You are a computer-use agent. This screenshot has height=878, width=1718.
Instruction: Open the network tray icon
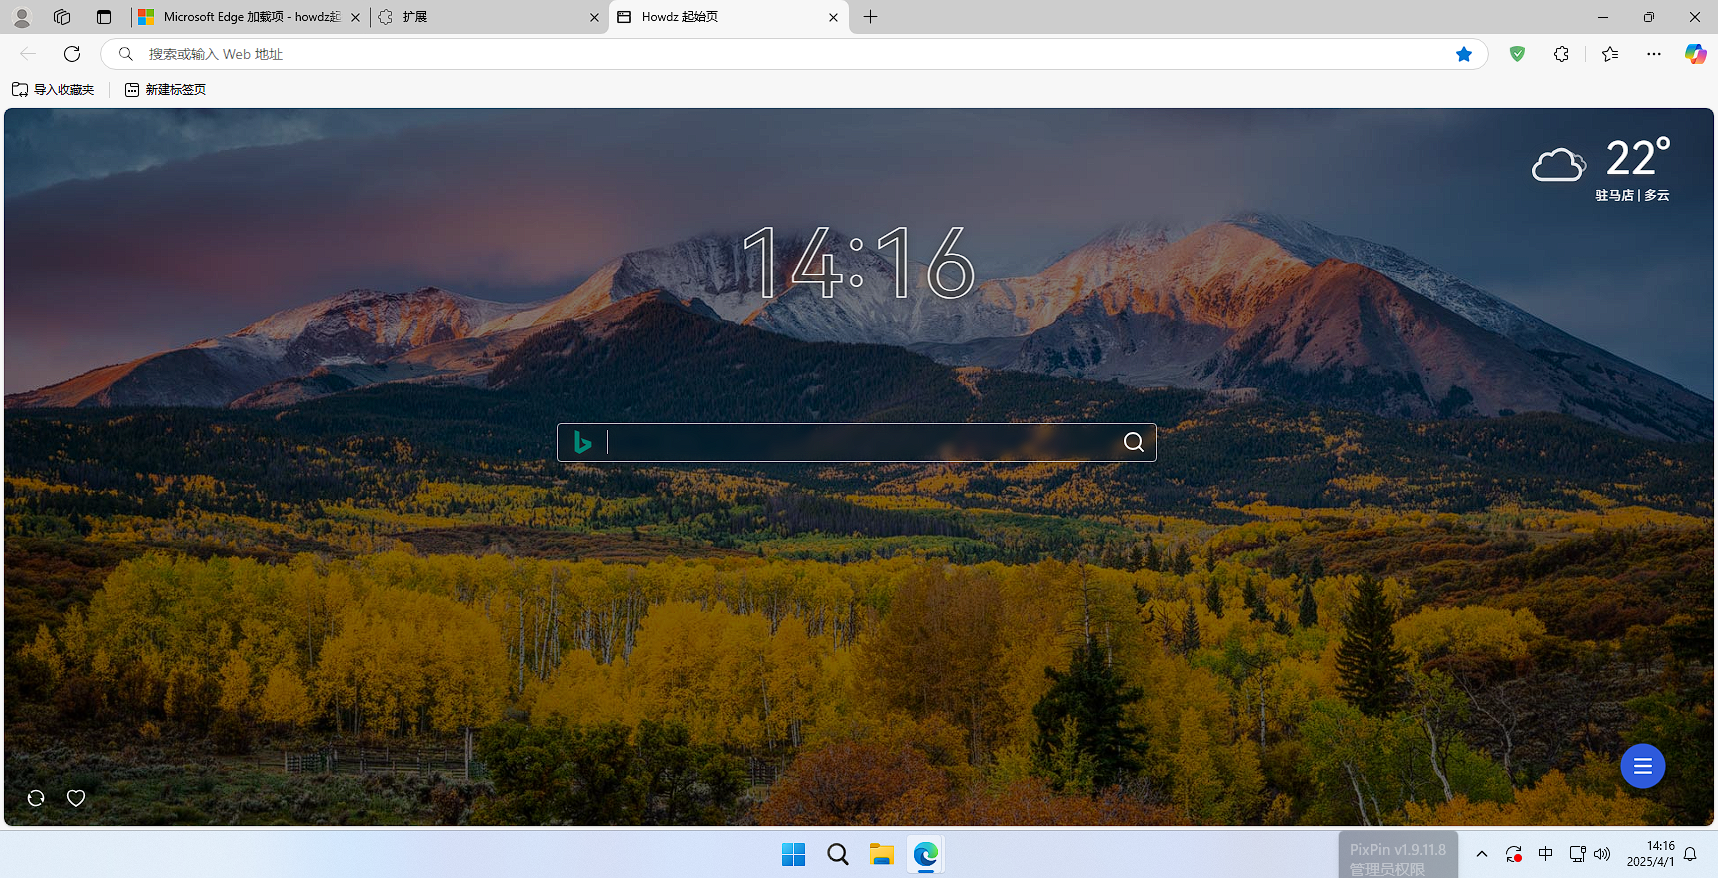pyautogui.click(x=1577, y=854)
